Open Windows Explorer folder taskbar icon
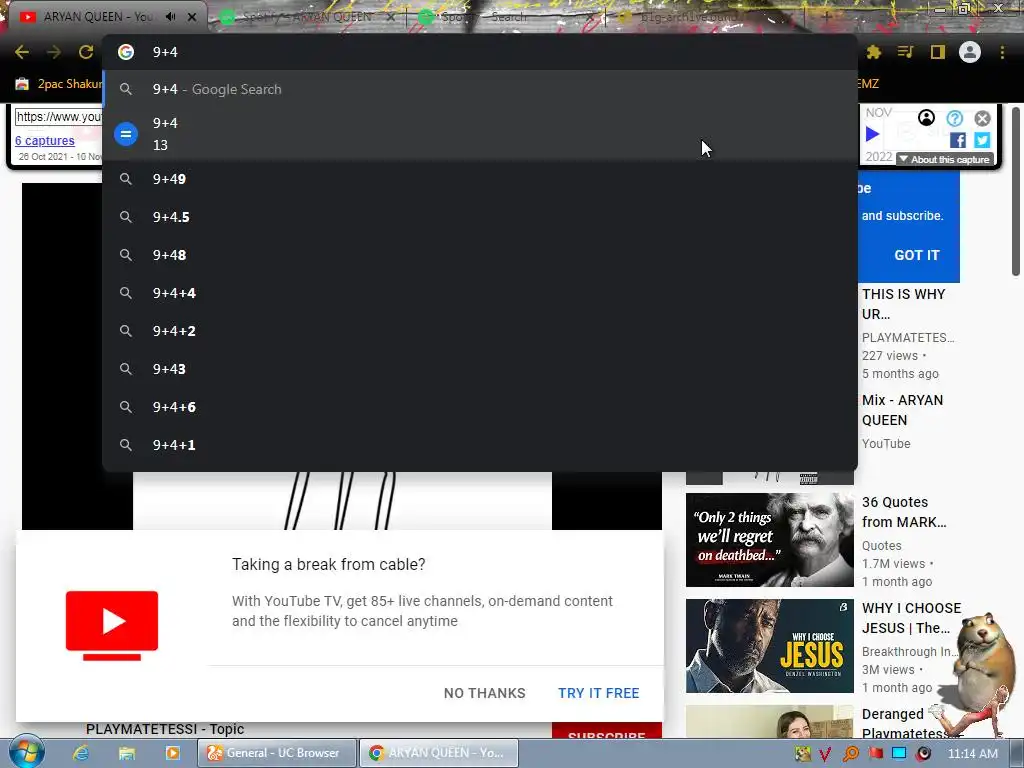Image resolution: width=1024 pixels, height=768 pixels. click(127, 753)
